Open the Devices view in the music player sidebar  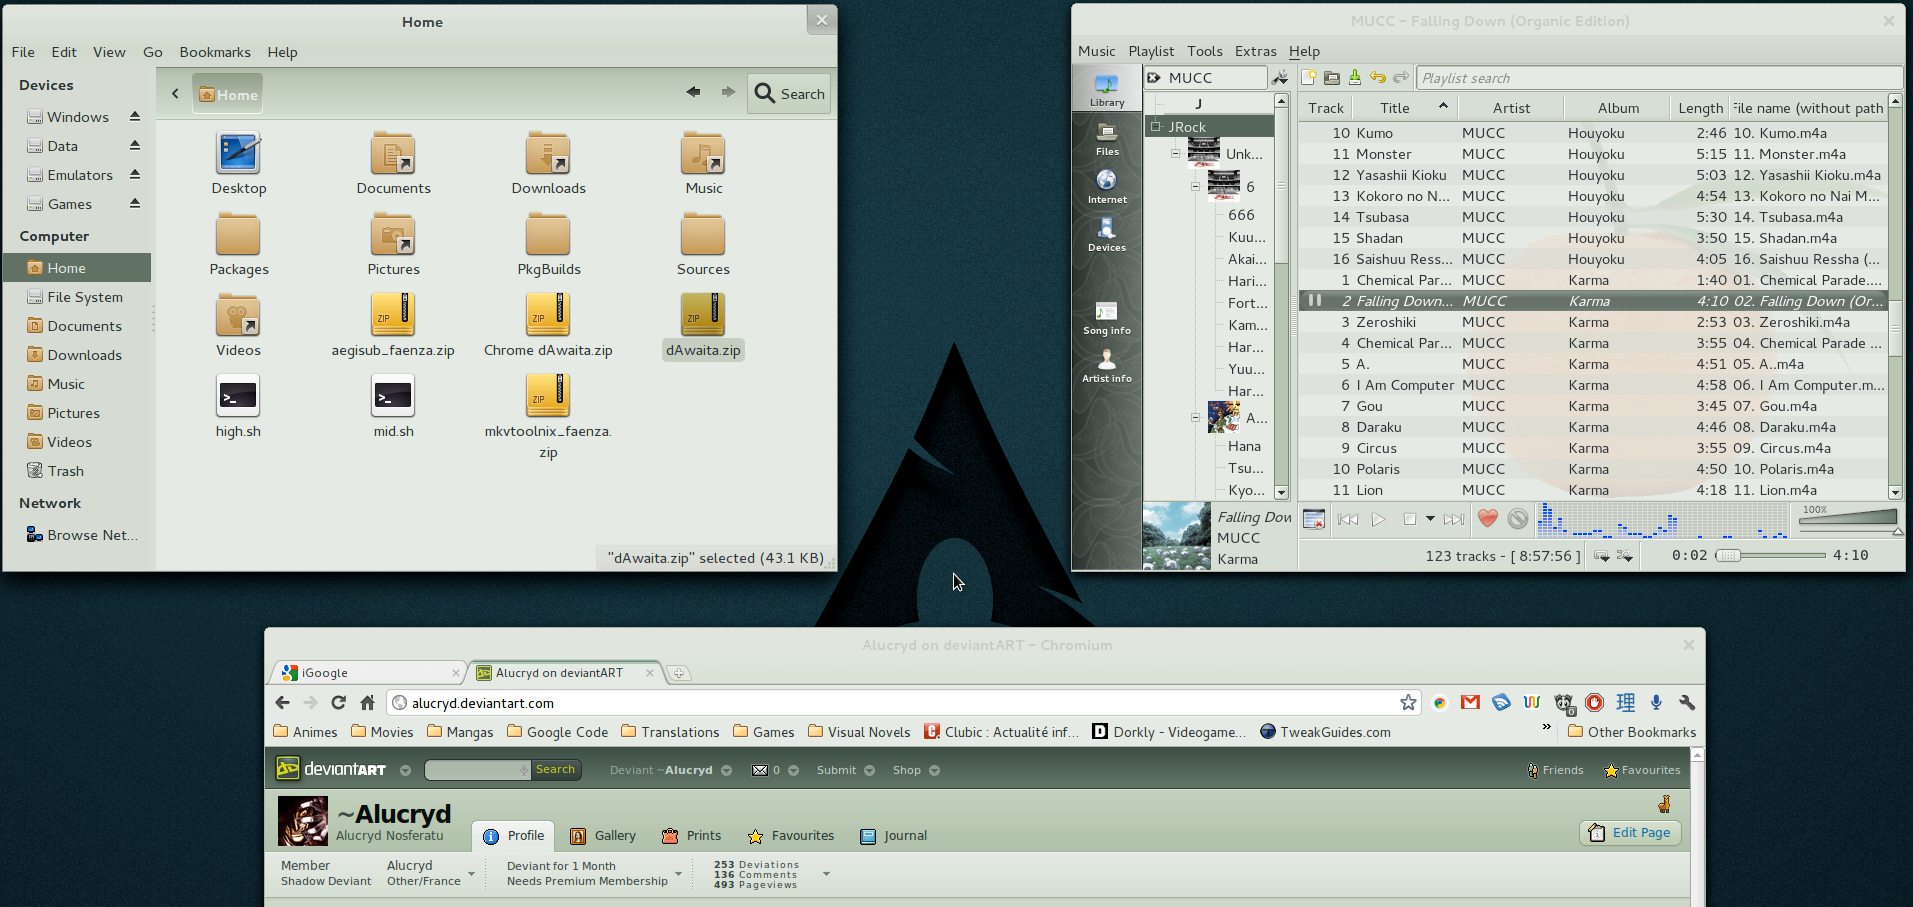pos(1106,235)
